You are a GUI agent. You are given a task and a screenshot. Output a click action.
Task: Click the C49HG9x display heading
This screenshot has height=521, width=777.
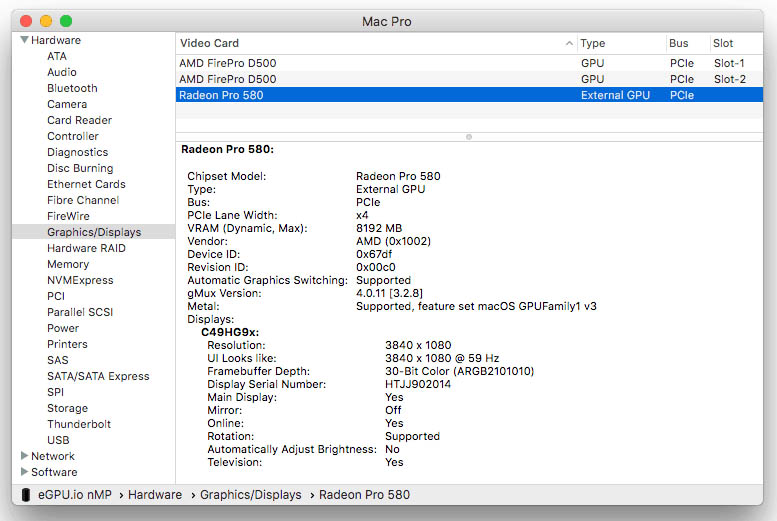[x=230, y=332]
